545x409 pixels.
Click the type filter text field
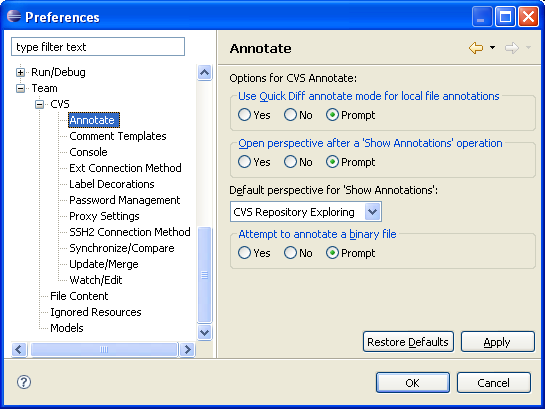[98, 47]
